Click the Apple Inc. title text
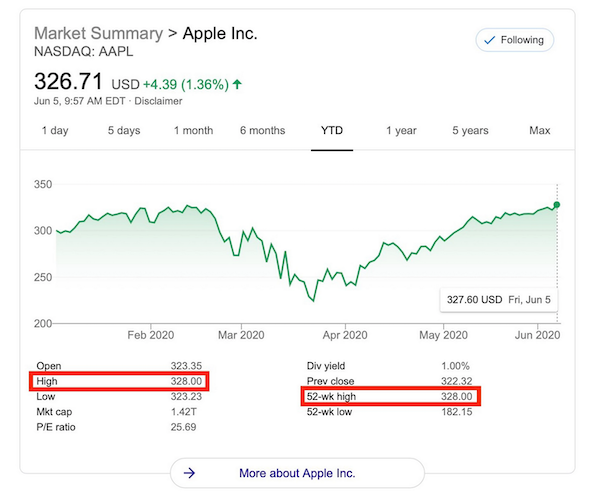 (222, 33)
